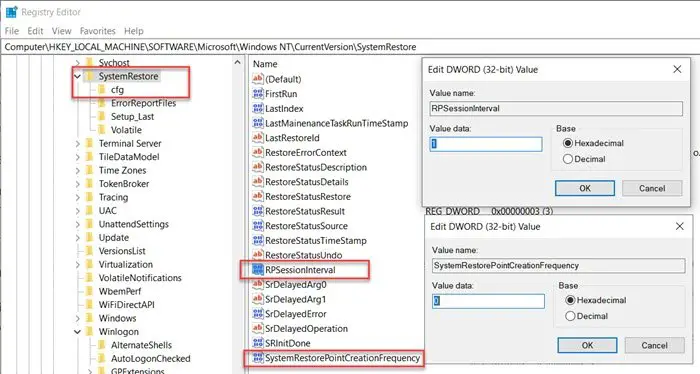Expand the TokenBroker key
The height and width of the screenshot is (374, 700).
[77, 184]
